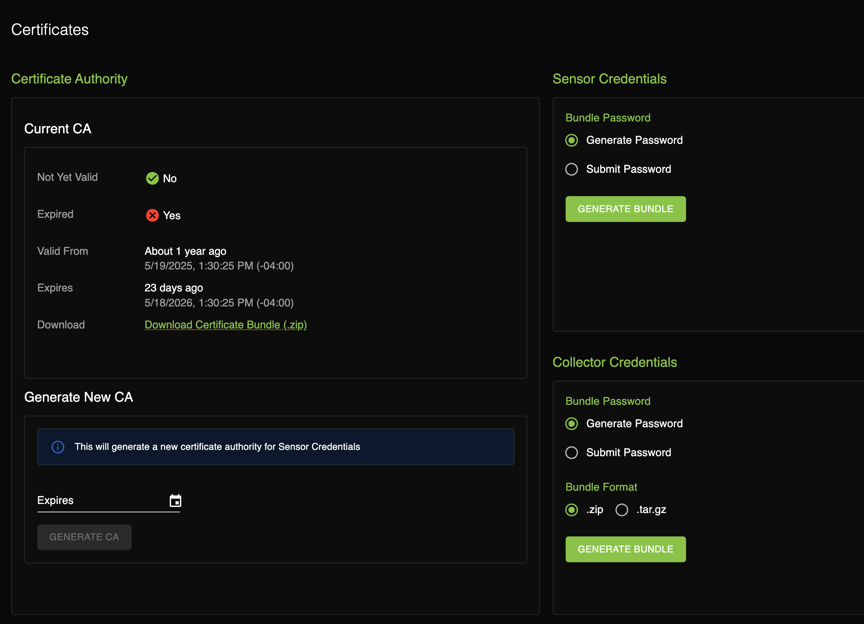Click the 'About 1 year ago' text
The image size is (864, 624).
point(185,251)
